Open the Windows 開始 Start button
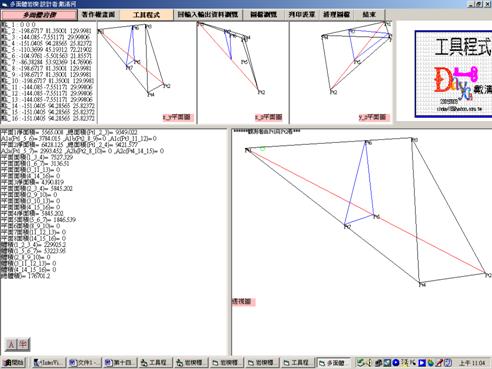 tap(14, 362)
